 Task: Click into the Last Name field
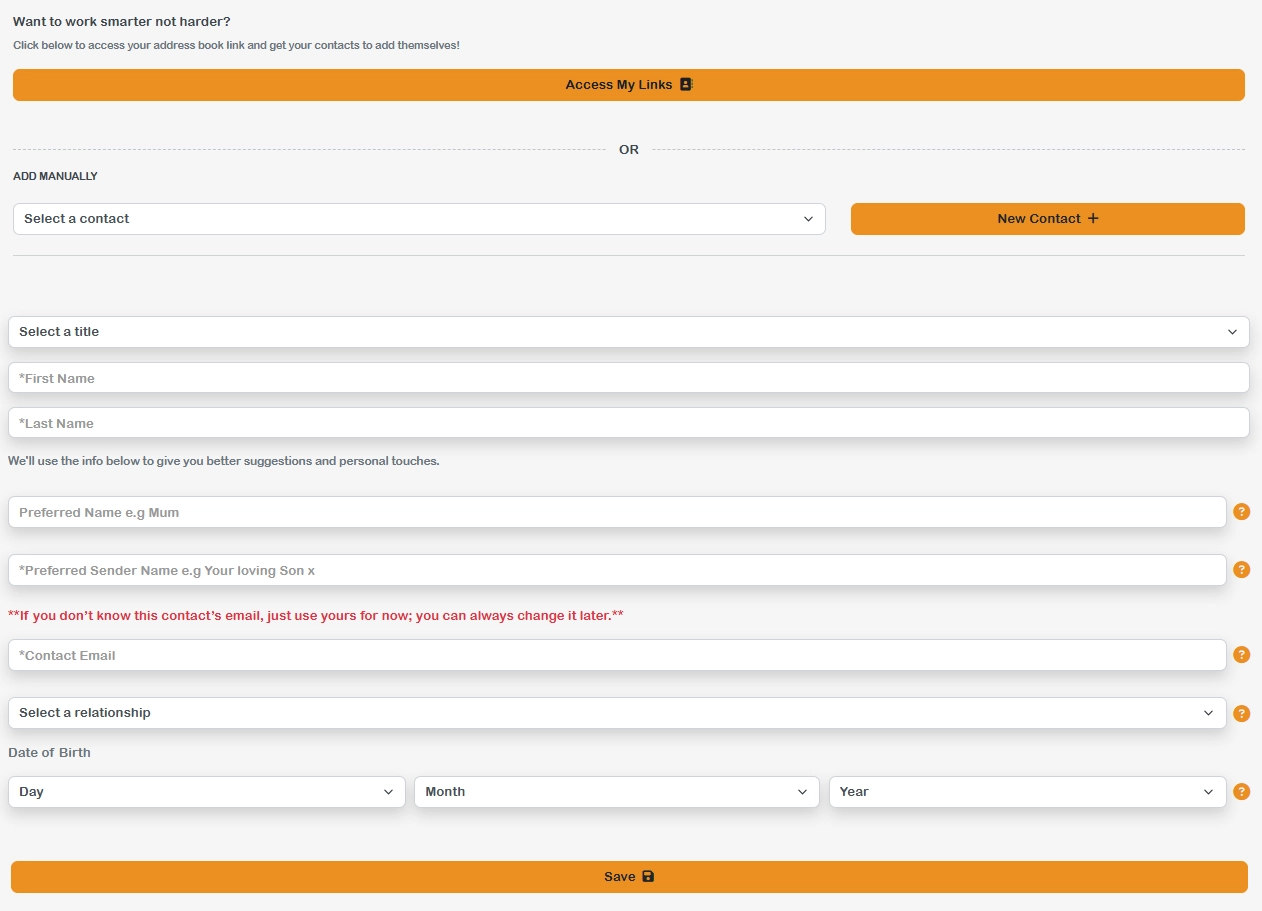click(x=628, y=423)
